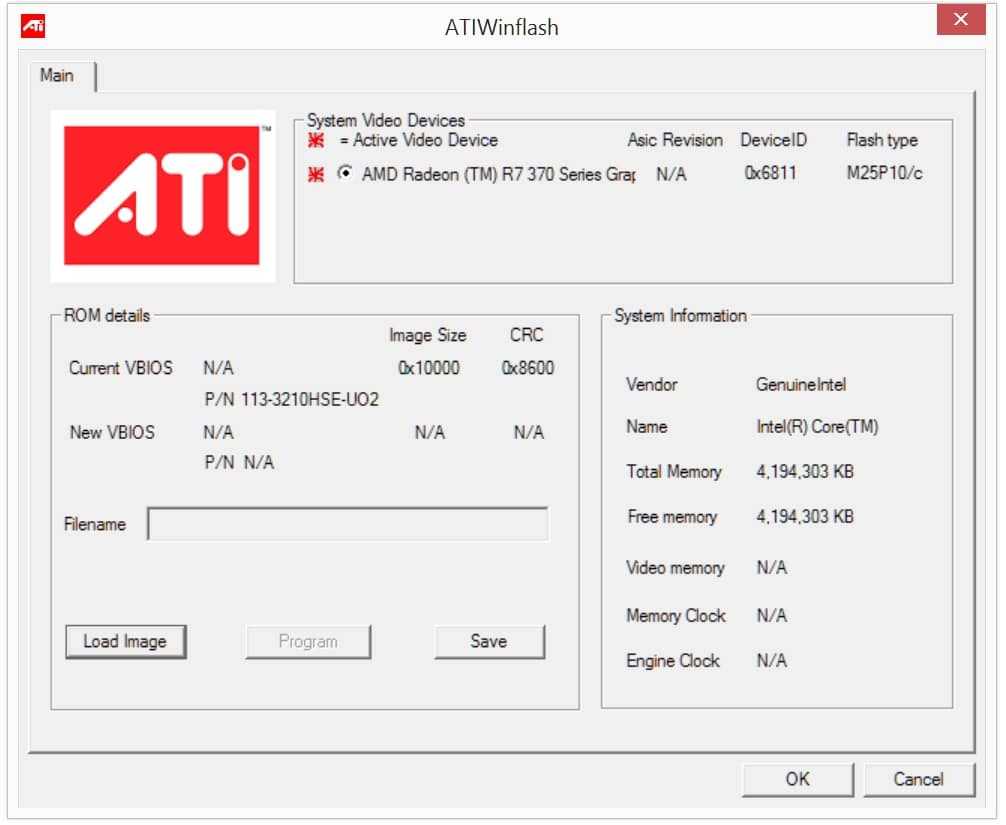Click the Video memory label
Image resolution: width=1006 pixels, height=825 pixels.
coord(675,568)
